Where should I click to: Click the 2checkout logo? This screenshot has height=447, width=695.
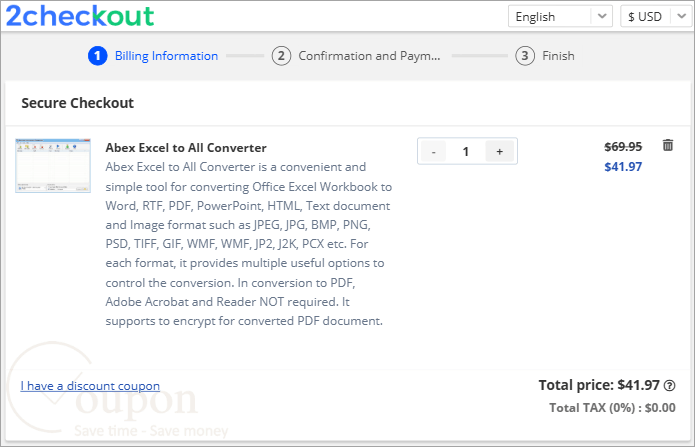[80, 16]
